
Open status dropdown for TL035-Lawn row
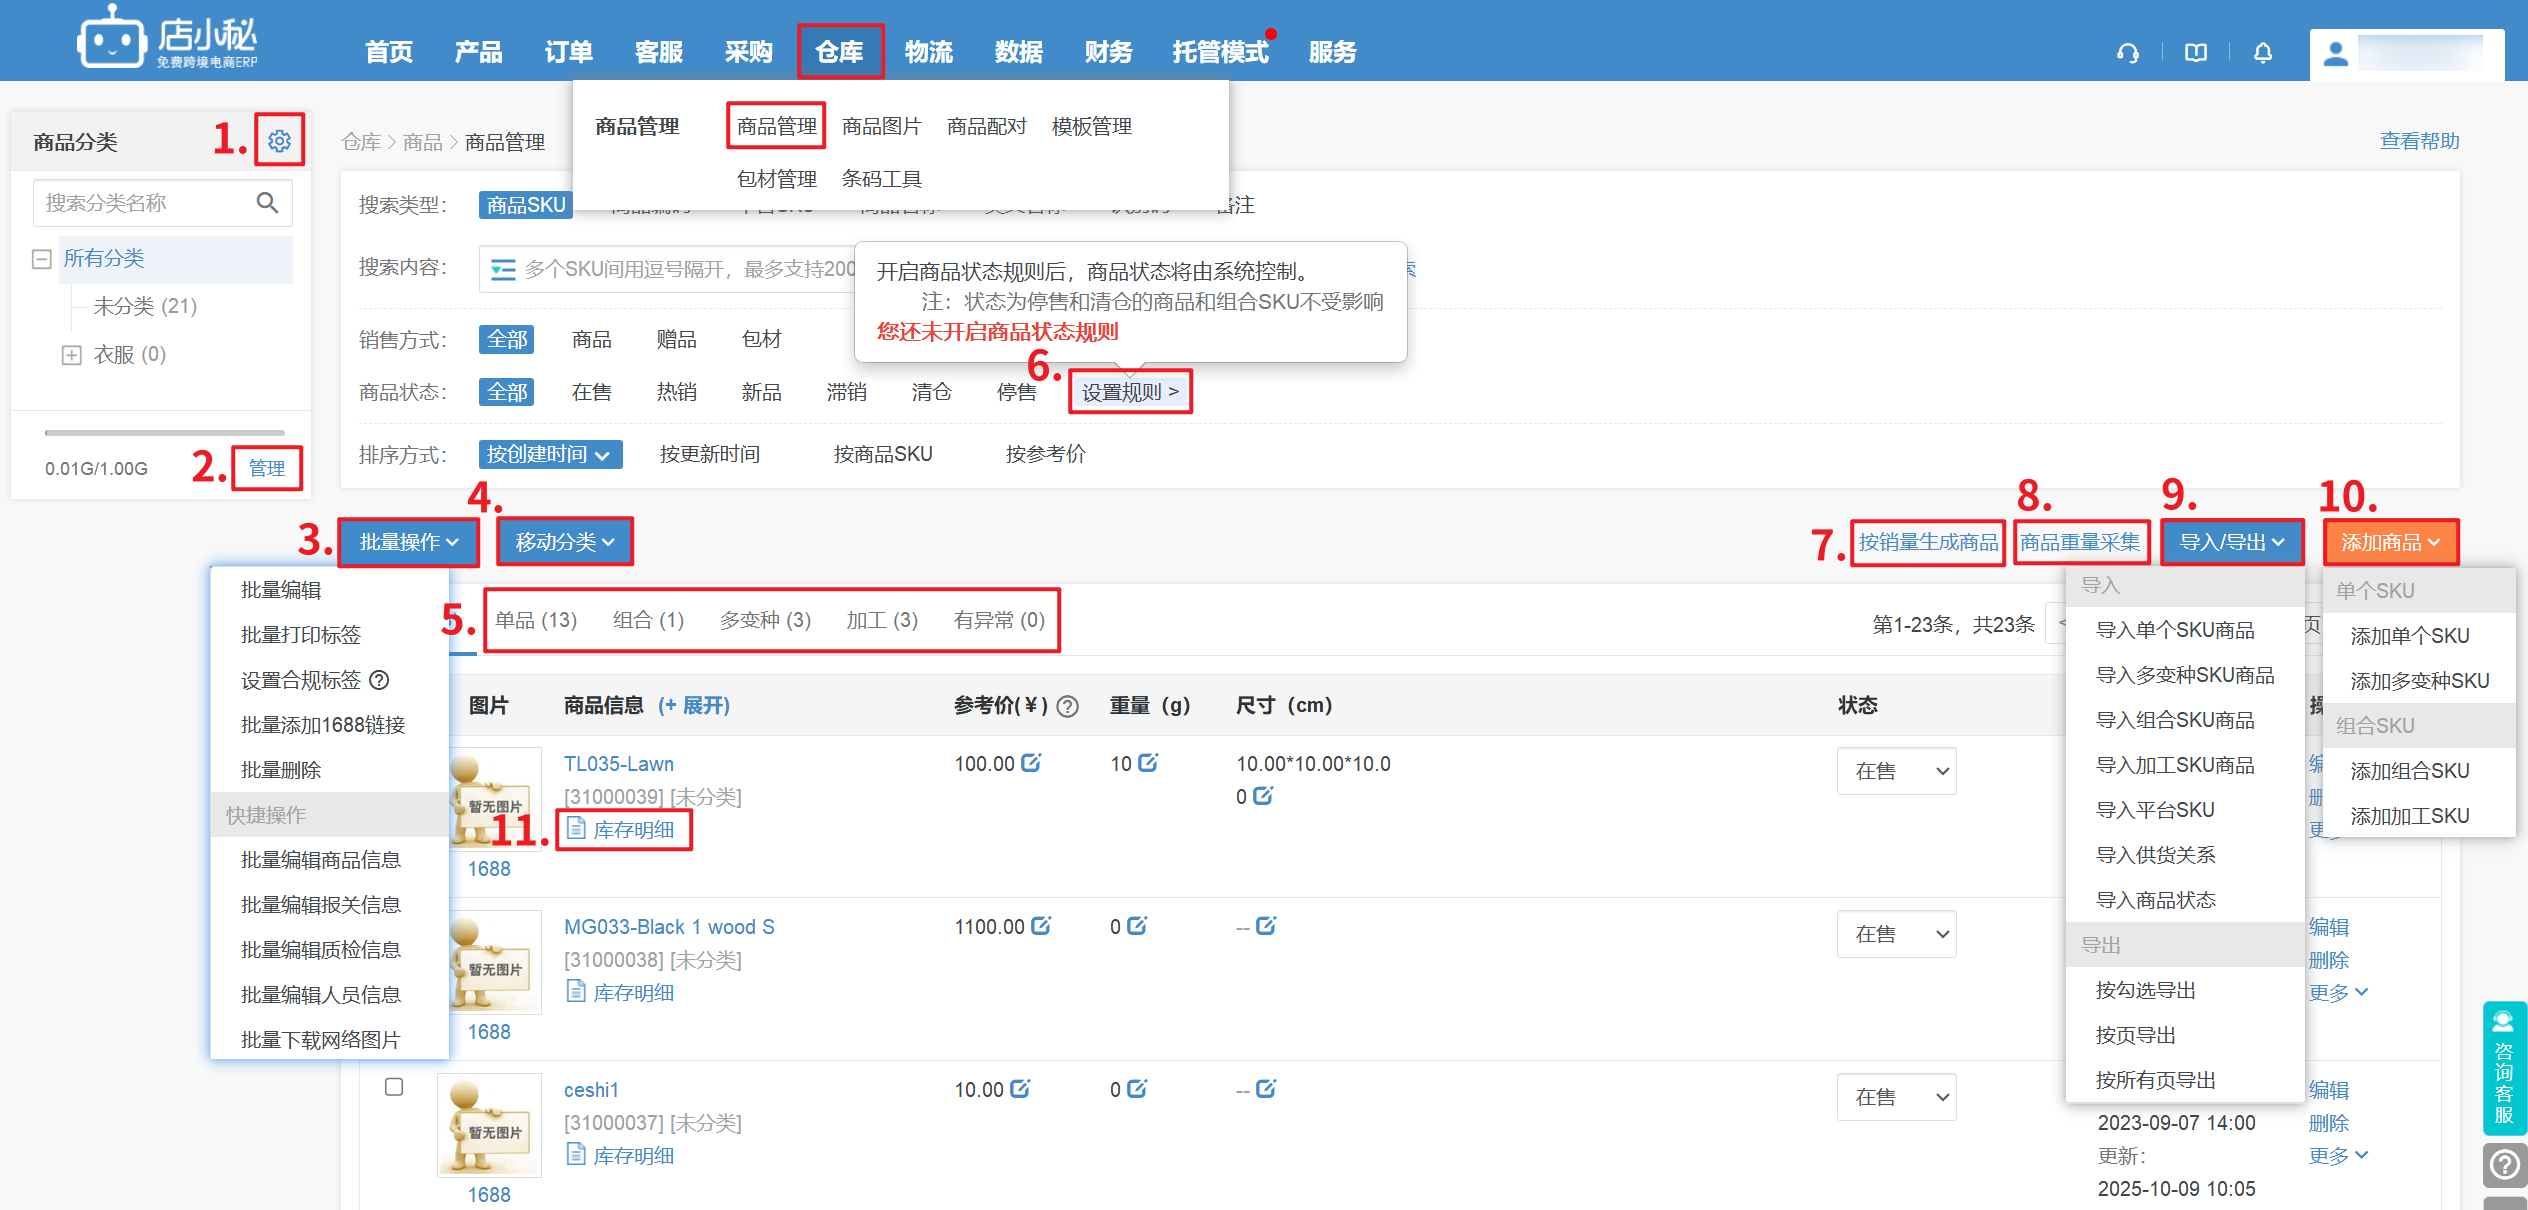pos(1896,771)
